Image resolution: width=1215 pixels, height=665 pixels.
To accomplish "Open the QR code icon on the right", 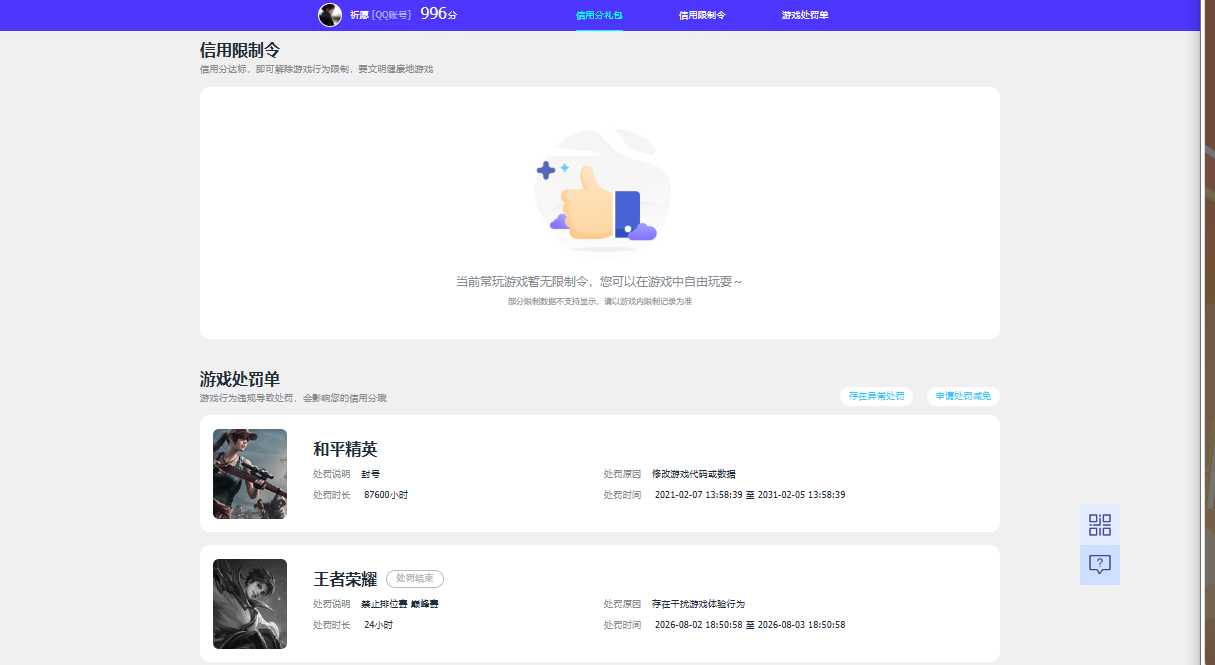I will tap(1100, 525).
